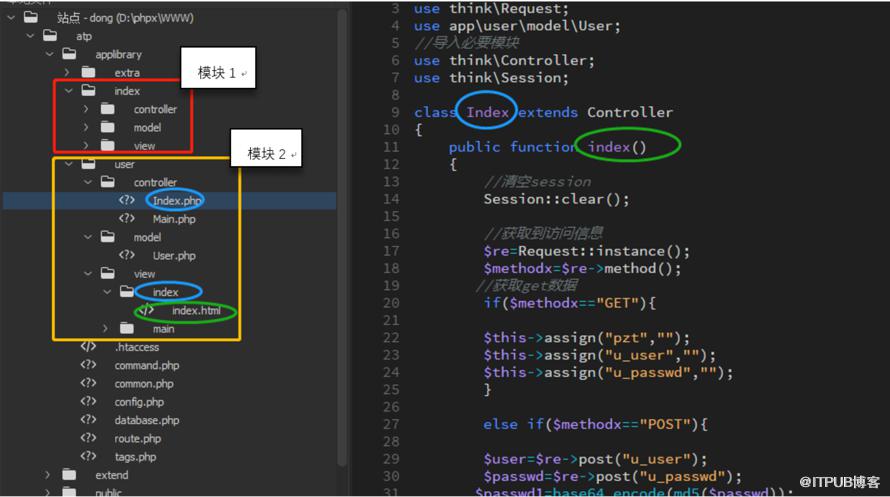Expand the main folder chevron
The image size is (890, 497).
105,328
